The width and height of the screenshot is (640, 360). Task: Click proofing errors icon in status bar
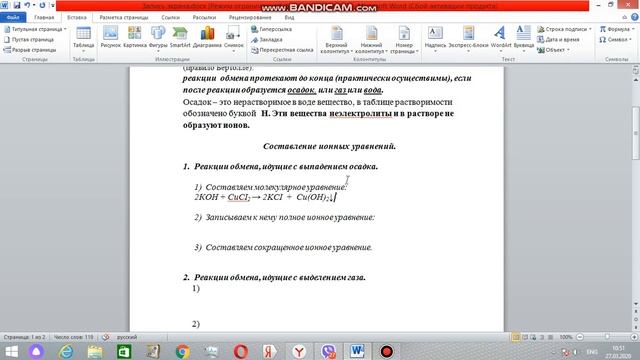point(105,337)
